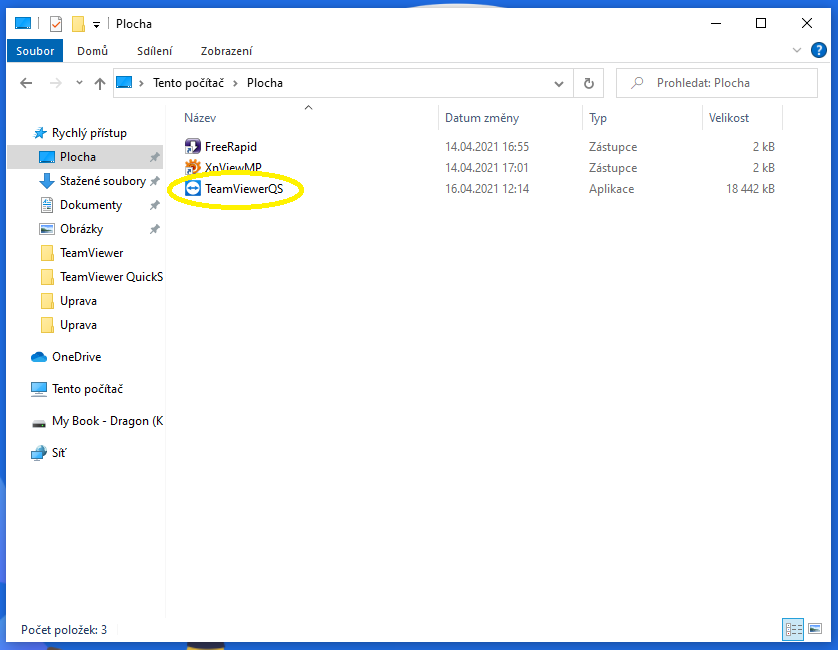The image size is (838, 650).
Task: Switch to details view in status bar
Action: 793,629
